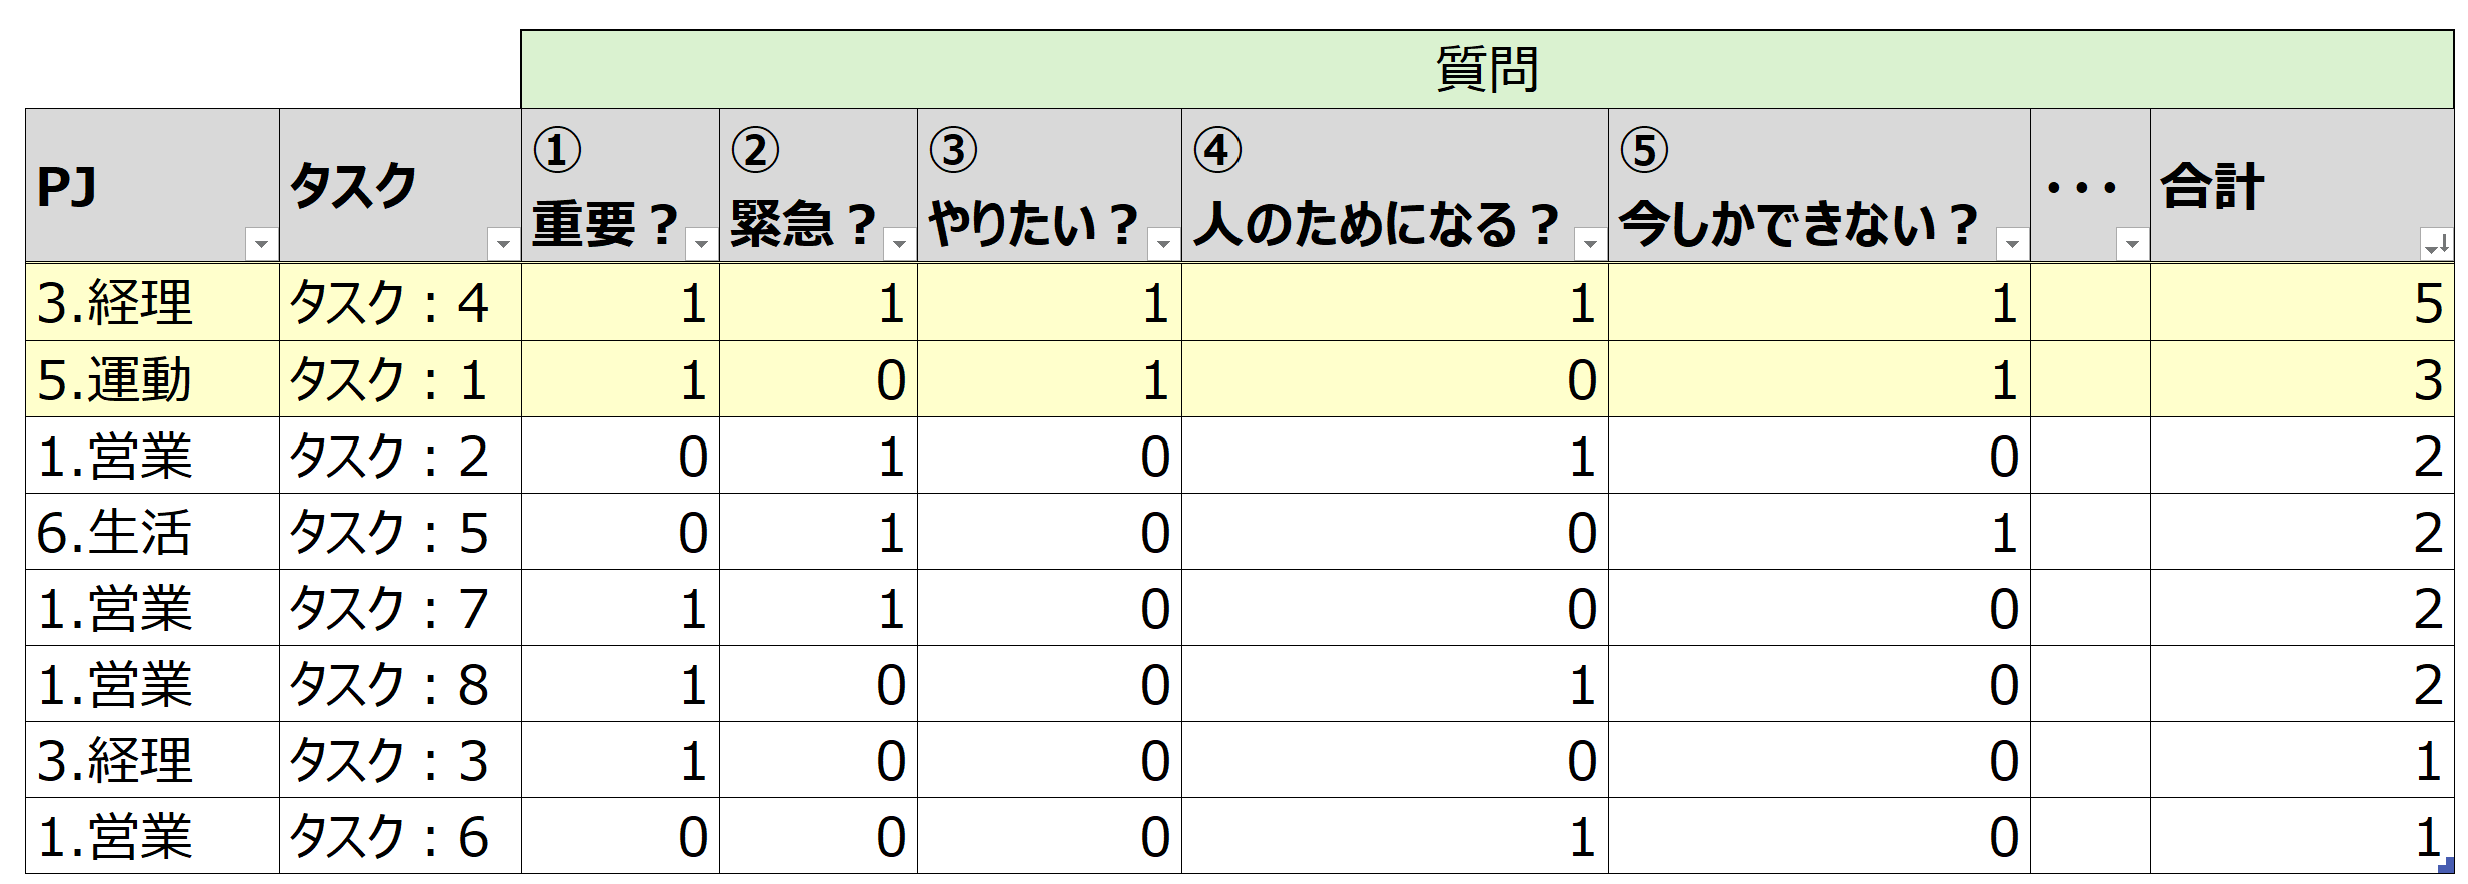The width and height of the screenshot is (2468, 884).
Task: Select the 5.運動 project cell
Action: [x=152, y=380]
